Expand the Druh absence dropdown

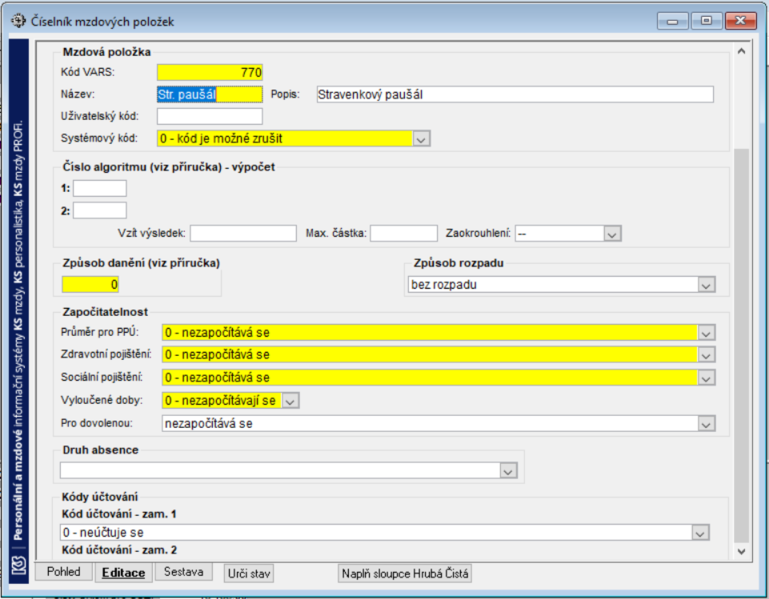click(x=508, y=471)
